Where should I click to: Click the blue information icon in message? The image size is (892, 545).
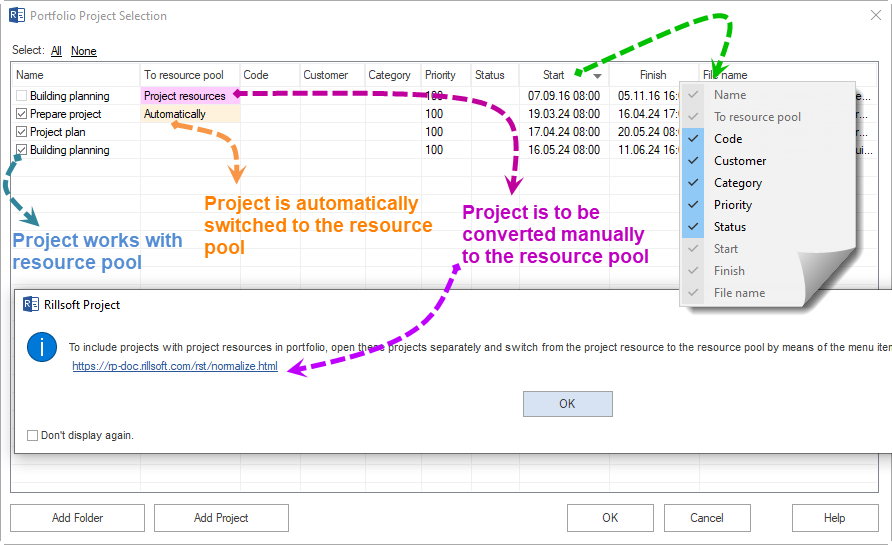[x=42, y=347]
